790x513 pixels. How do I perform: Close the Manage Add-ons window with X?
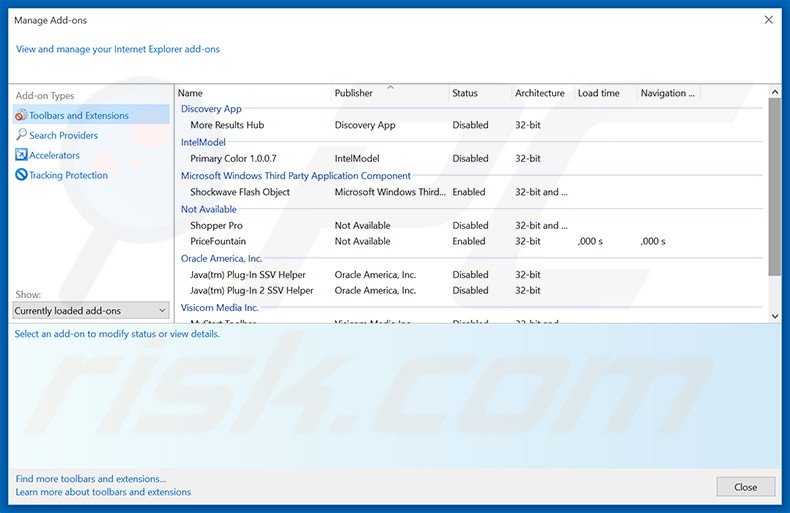point(768,19)
